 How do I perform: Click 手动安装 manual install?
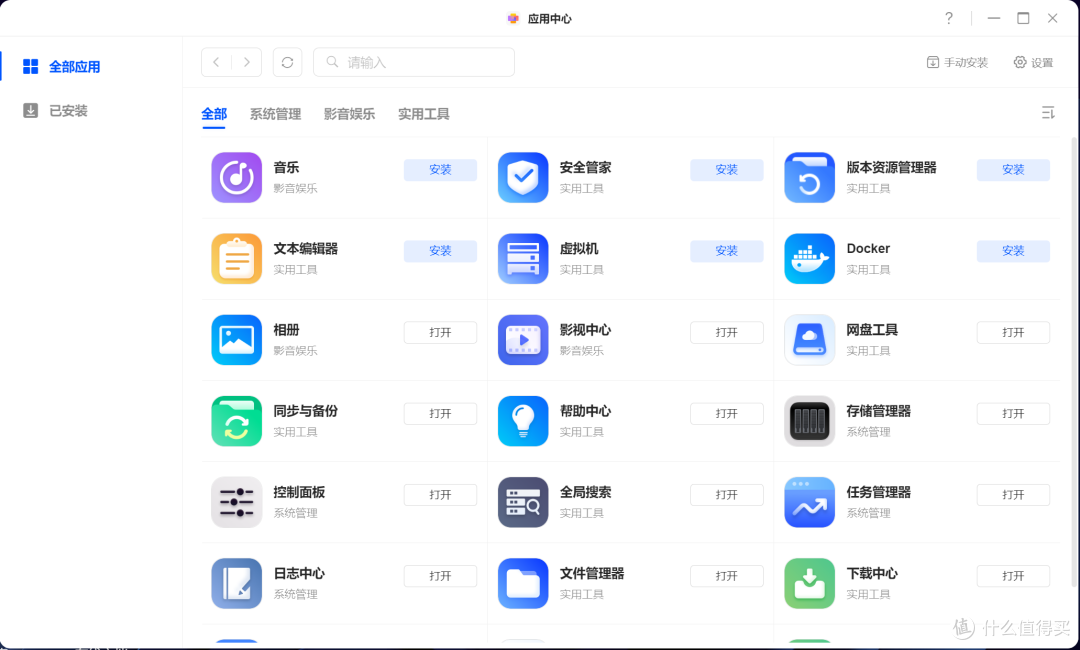(957, 63)
